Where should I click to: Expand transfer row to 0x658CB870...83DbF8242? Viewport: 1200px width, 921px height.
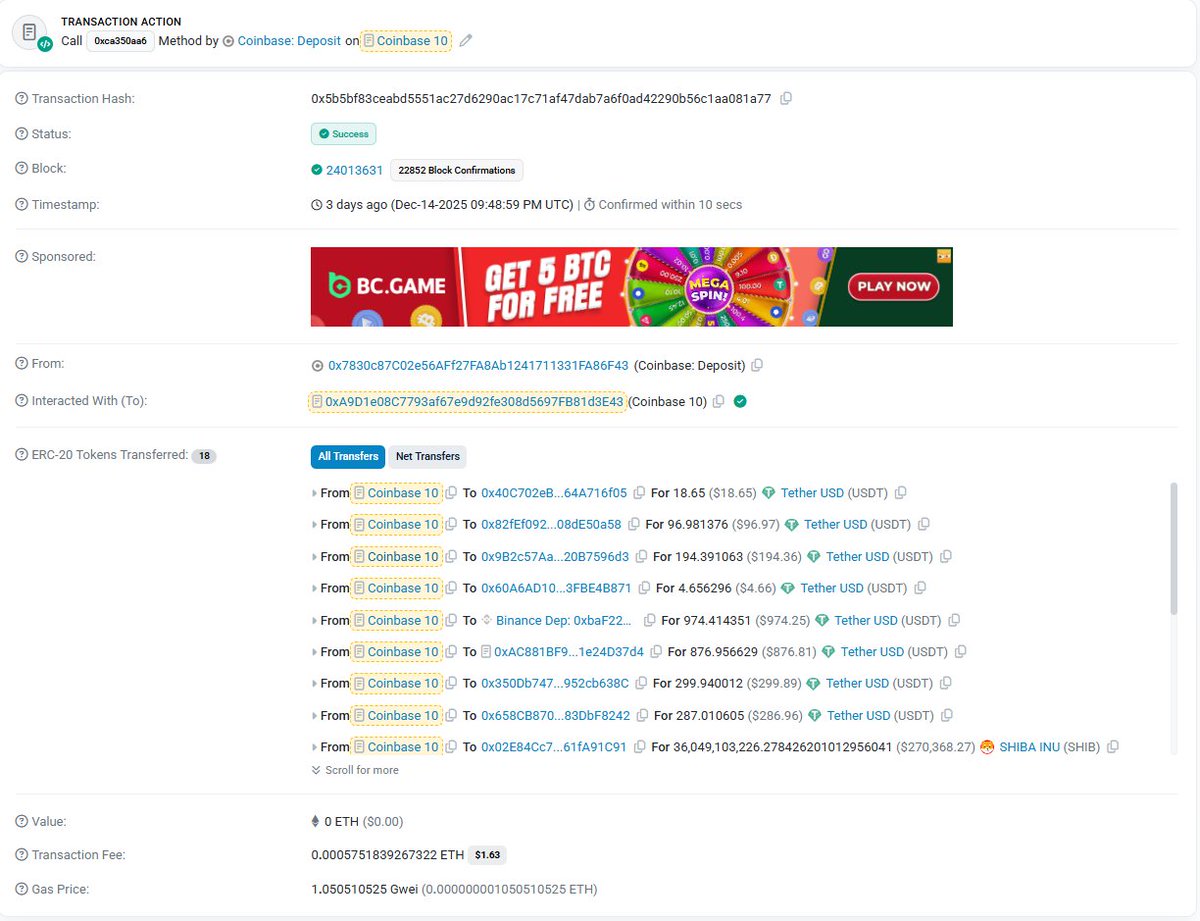[315, 716]
